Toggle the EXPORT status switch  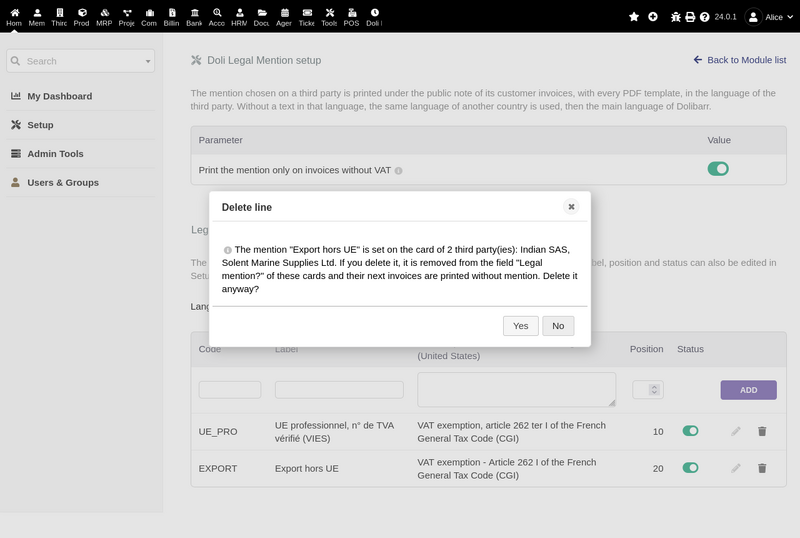(x=690, y=468)
